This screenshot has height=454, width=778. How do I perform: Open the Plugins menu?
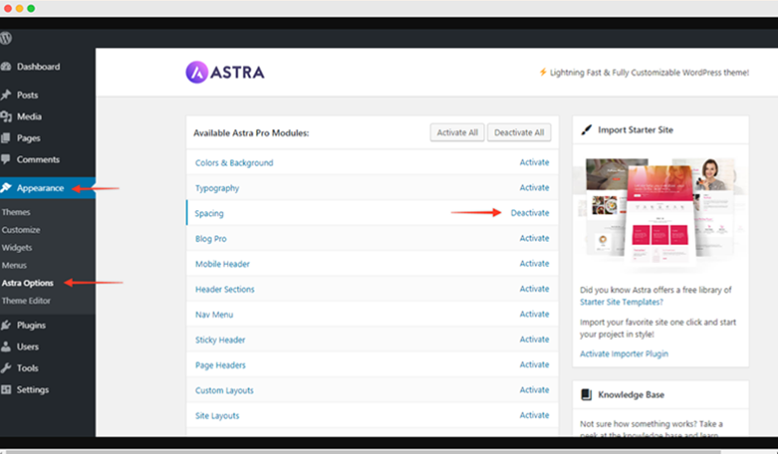(31, 325)
